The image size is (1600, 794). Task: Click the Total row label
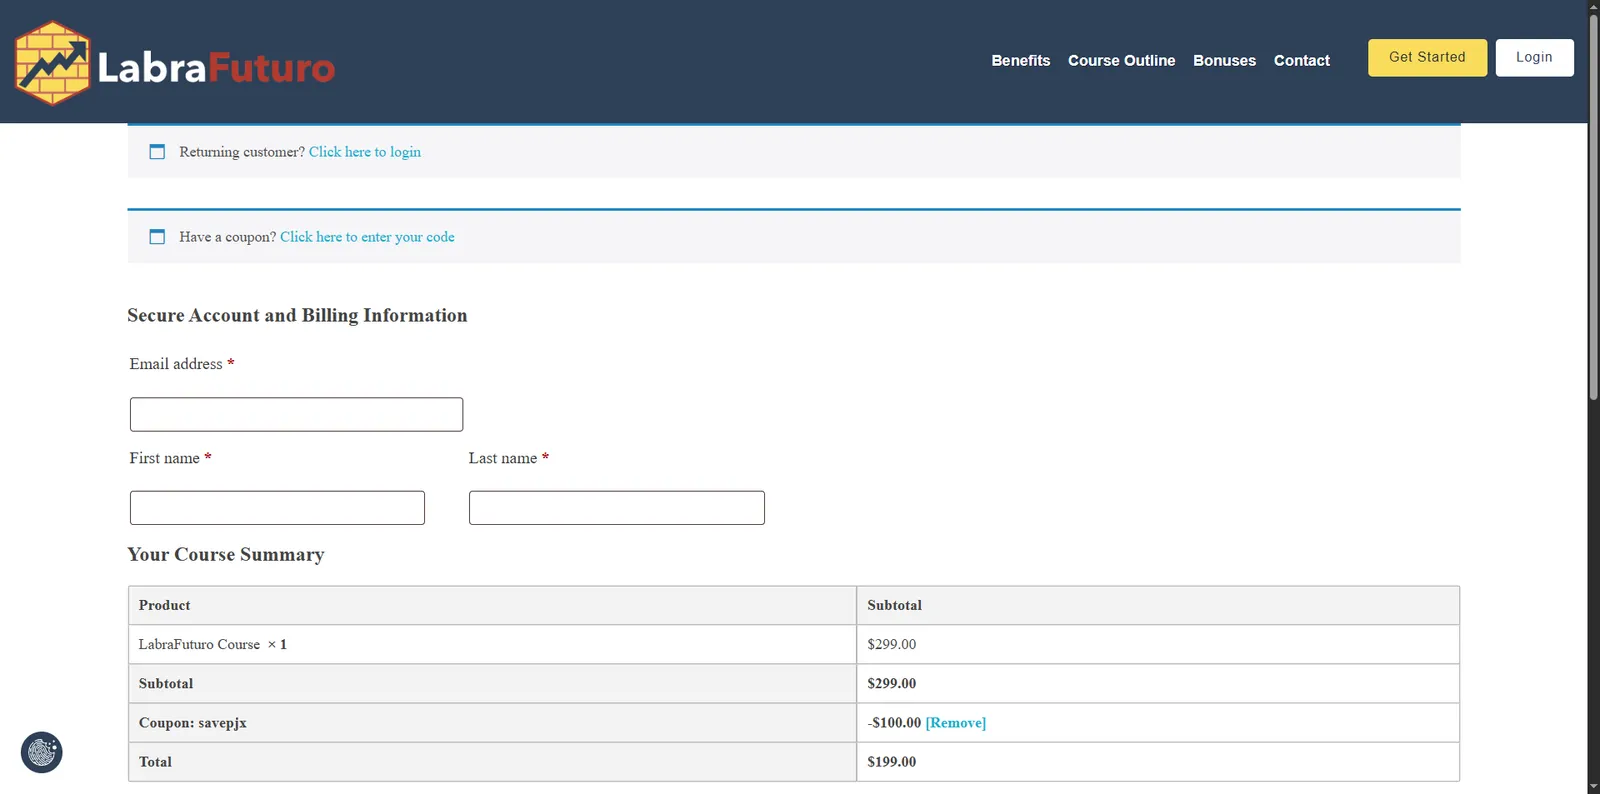(155, 762)
